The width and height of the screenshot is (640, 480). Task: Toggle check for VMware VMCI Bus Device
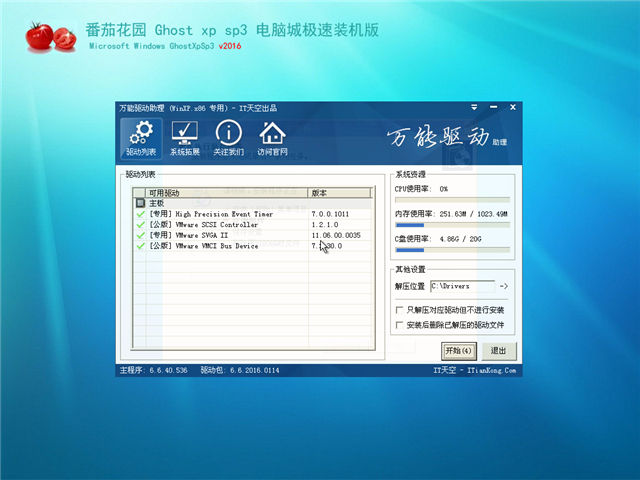(x=140, y=246)
